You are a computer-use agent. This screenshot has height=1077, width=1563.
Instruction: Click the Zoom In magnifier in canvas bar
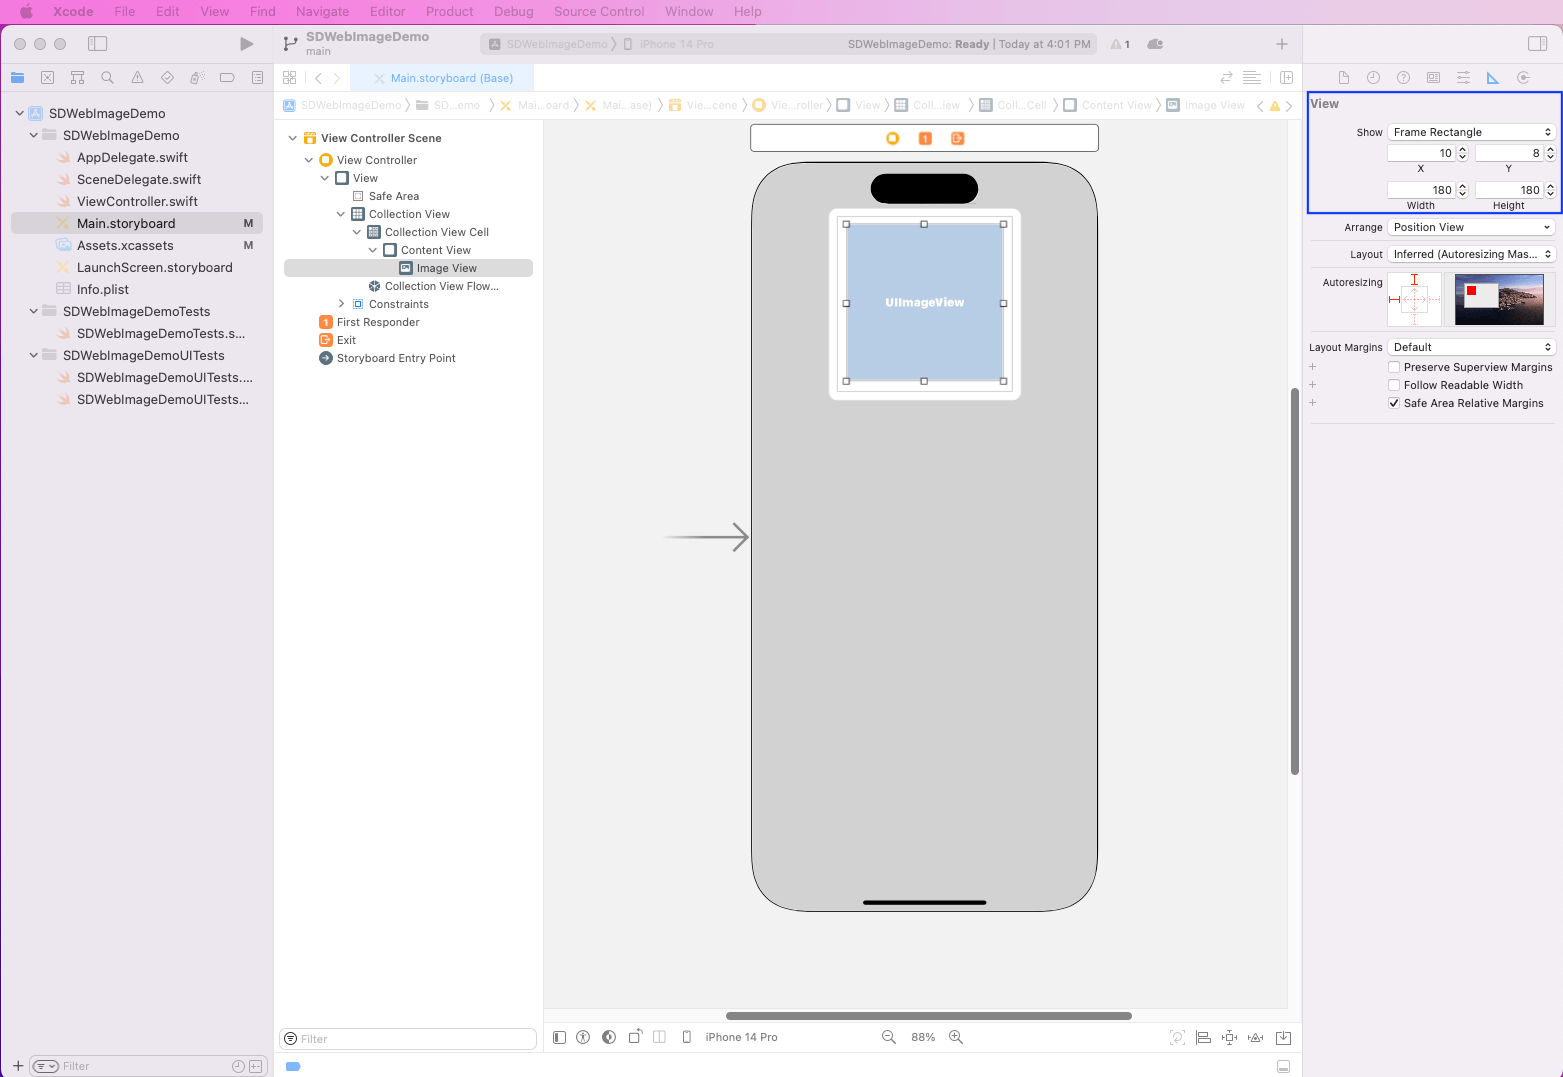(956, 1038)
